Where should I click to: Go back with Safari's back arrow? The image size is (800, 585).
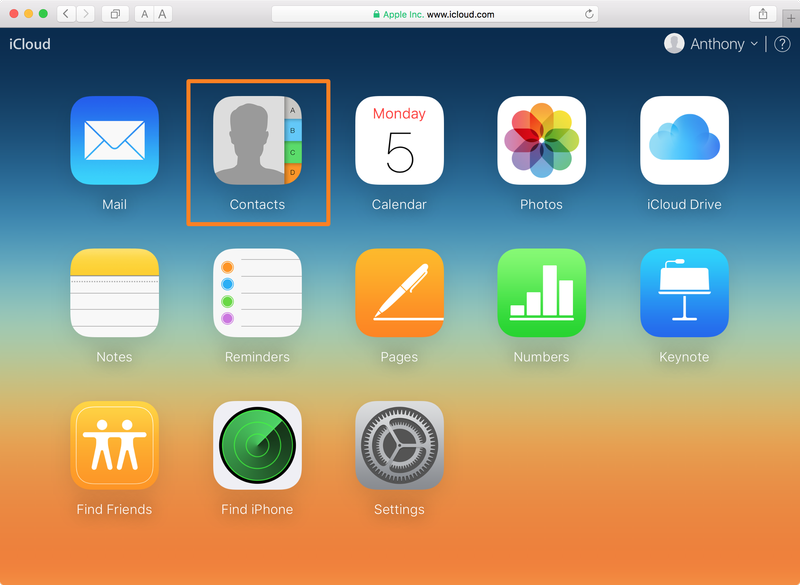(x=66, y=14)
